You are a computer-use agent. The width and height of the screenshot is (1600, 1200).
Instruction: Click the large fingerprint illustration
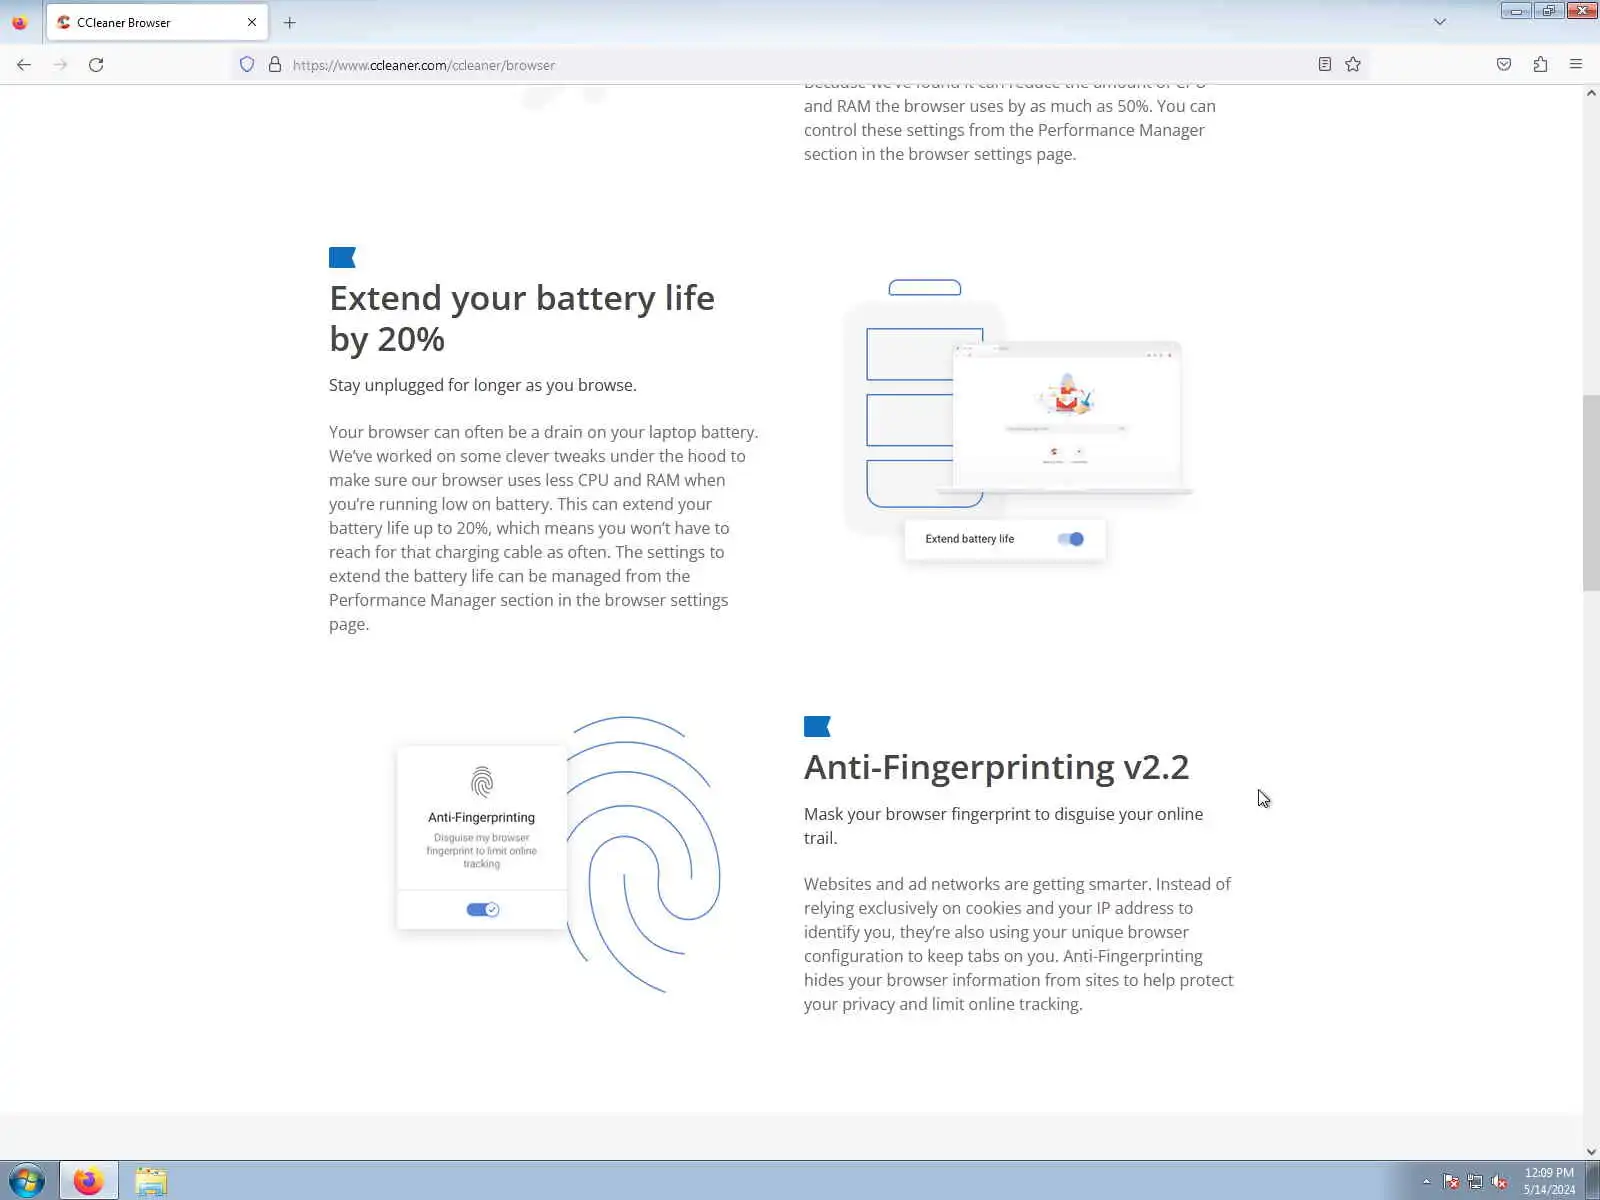pyautogui.click(x=643, y=855)
